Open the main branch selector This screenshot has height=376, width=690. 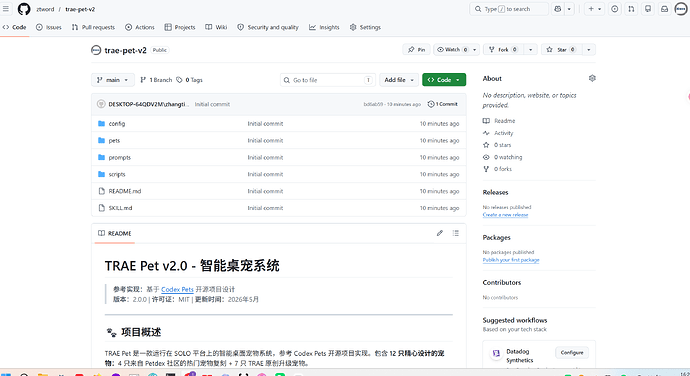pyautogui.click(x=113, y=80)
